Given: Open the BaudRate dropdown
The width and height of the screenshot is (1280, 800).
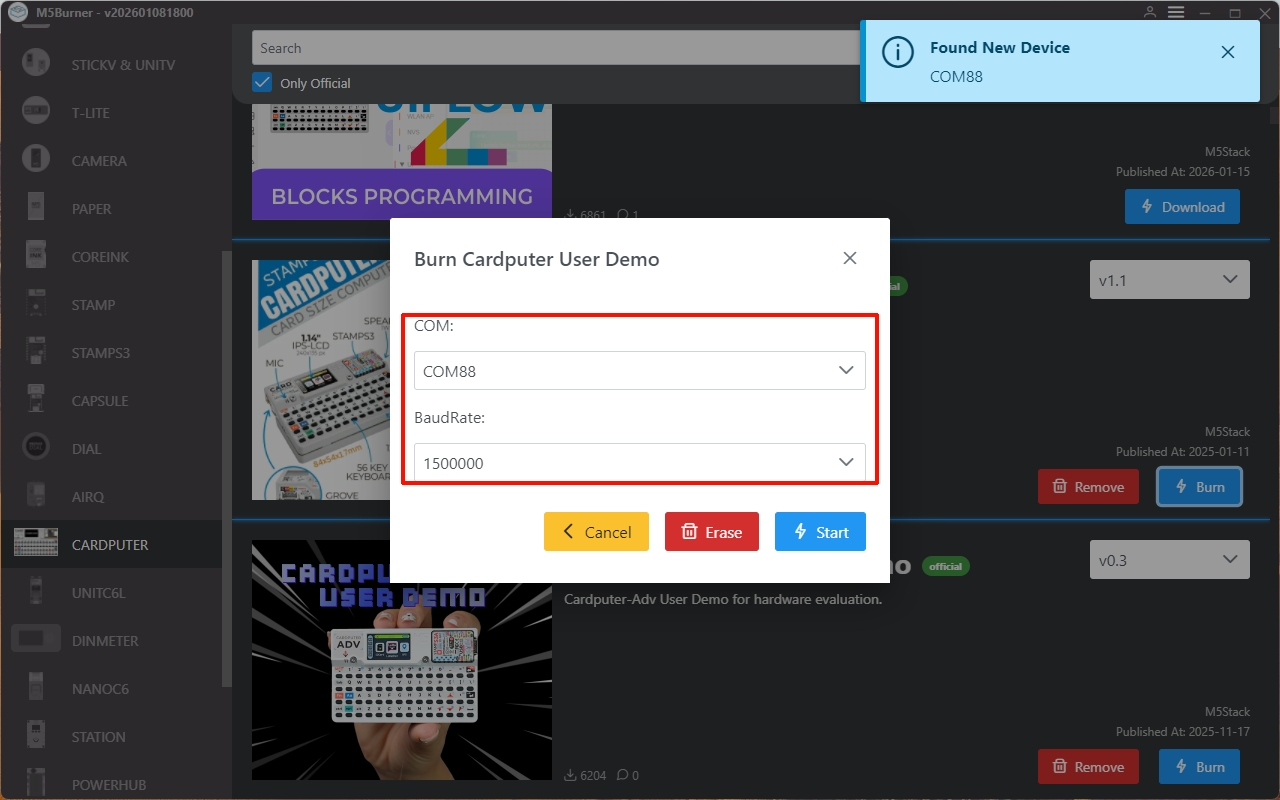Looking at the screenshot, I should tap(639, 463).
